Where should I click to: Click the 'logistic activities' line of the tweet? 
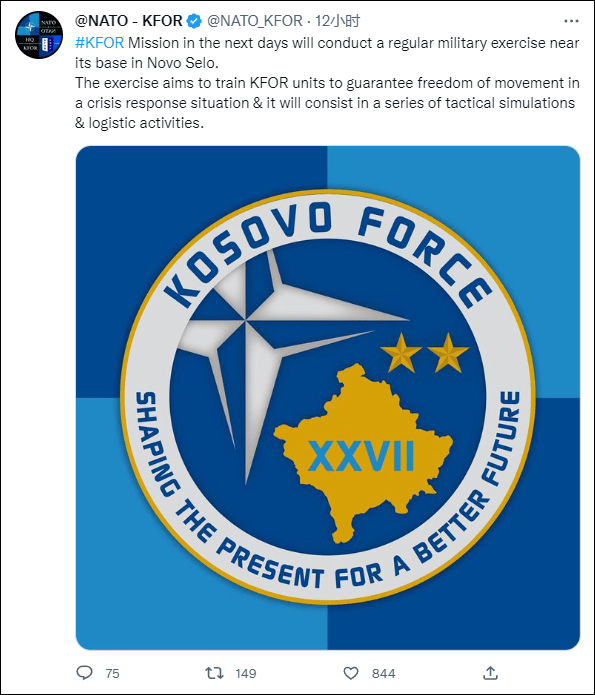139,123
